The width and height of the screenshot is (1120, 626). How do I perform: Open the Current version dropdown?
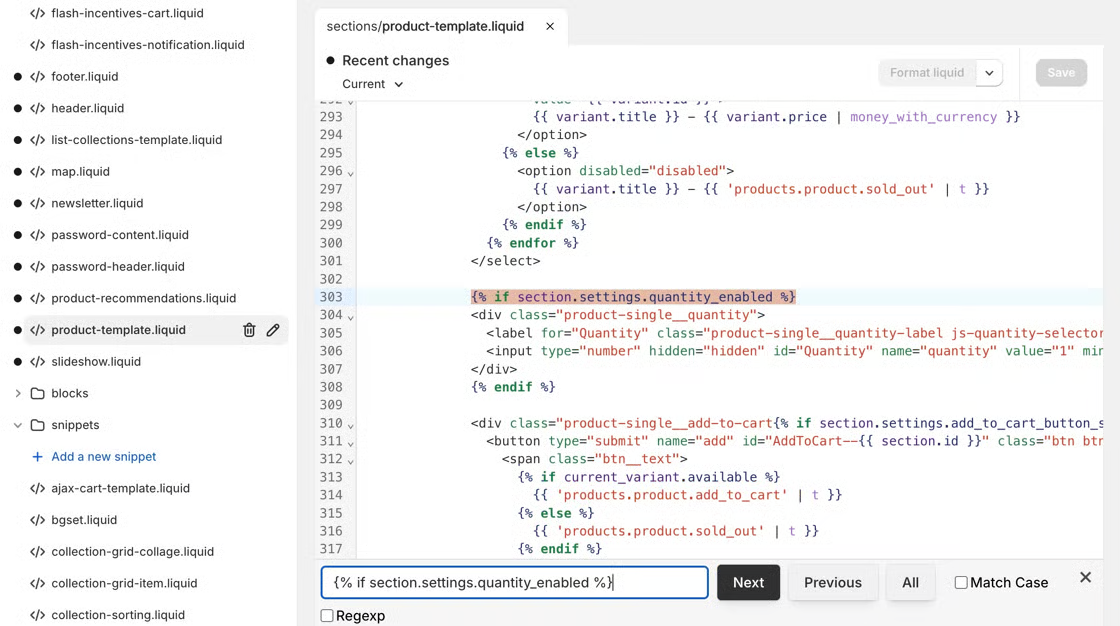pos(373,84)
